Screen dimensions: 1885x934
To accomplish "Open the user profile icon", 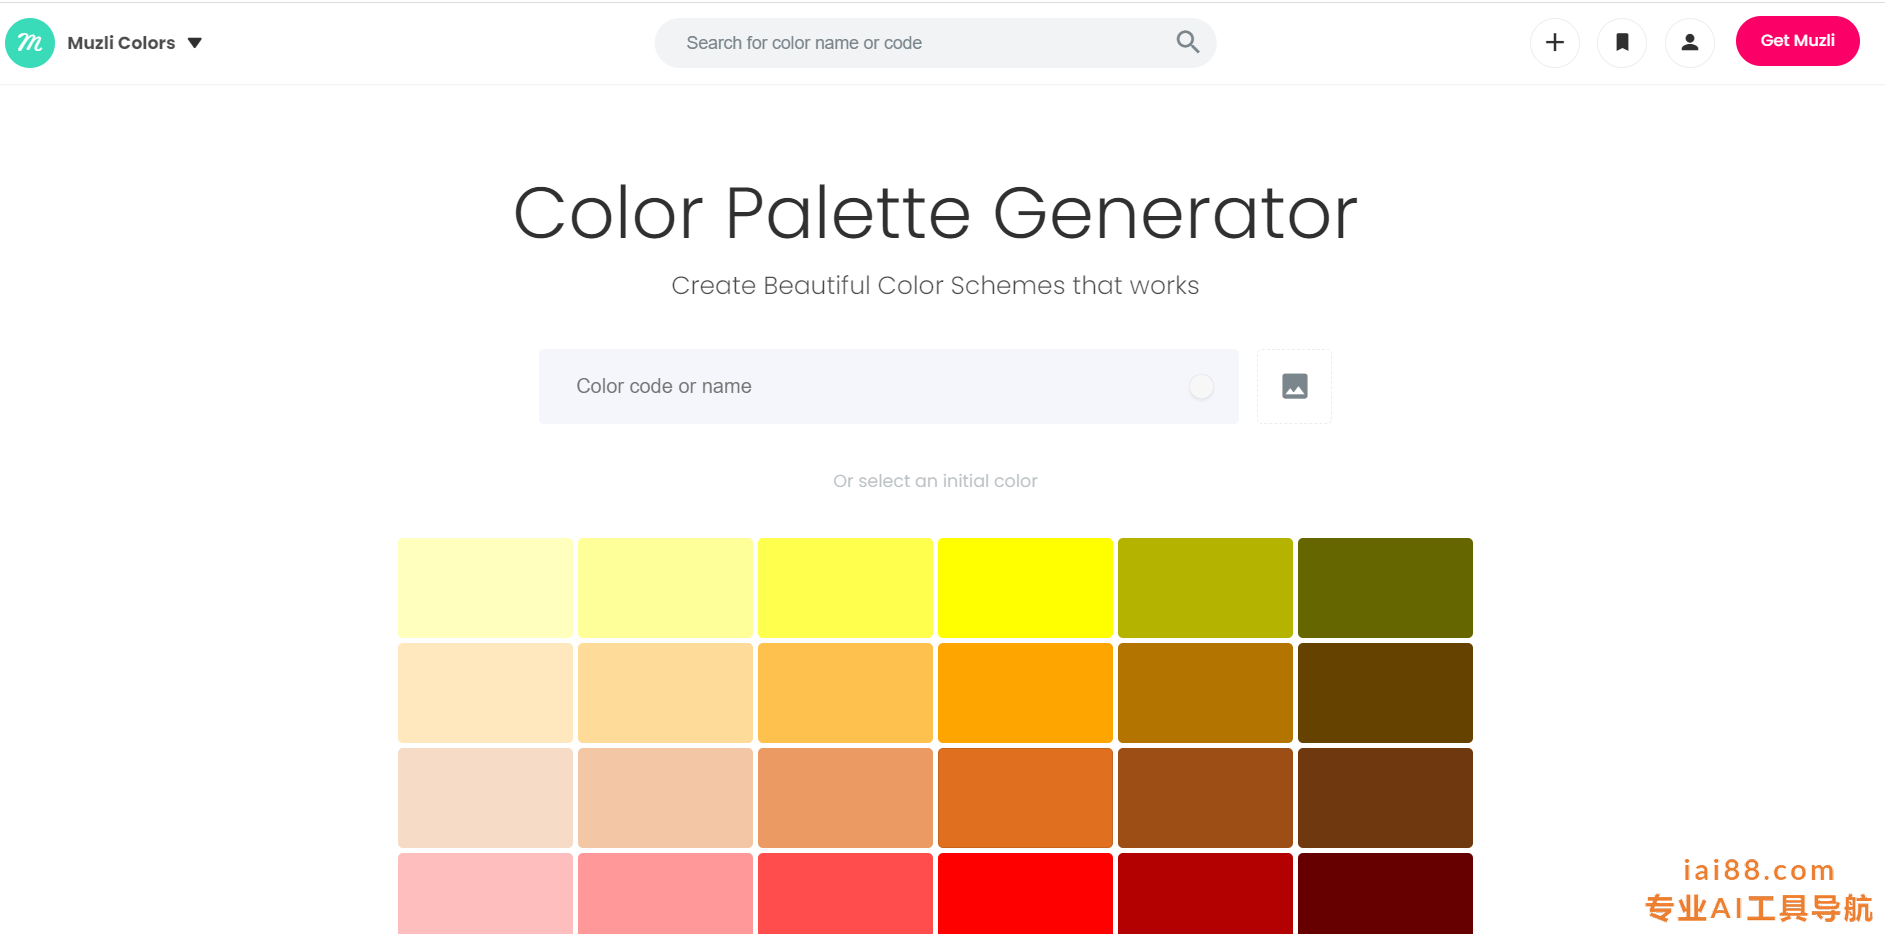I will 1690,42.
